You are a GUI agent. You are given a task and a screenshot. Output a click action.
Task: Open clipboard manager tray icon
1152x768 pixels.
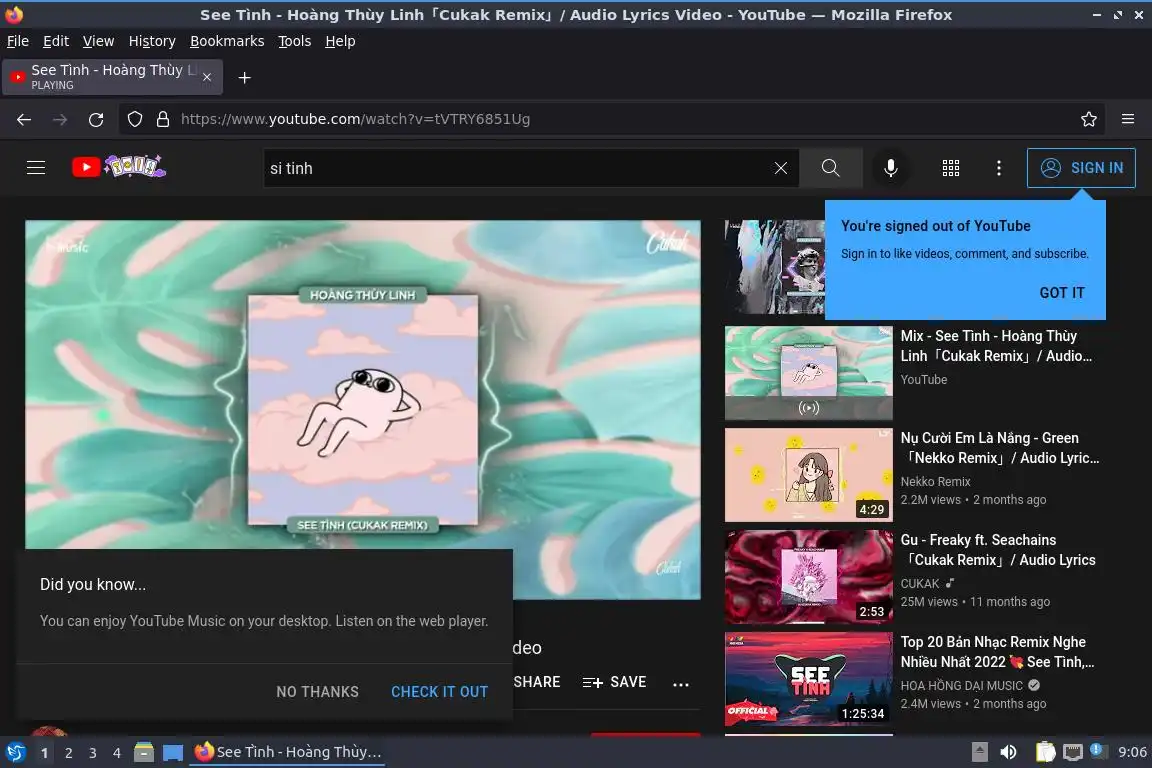point(1045,753)
